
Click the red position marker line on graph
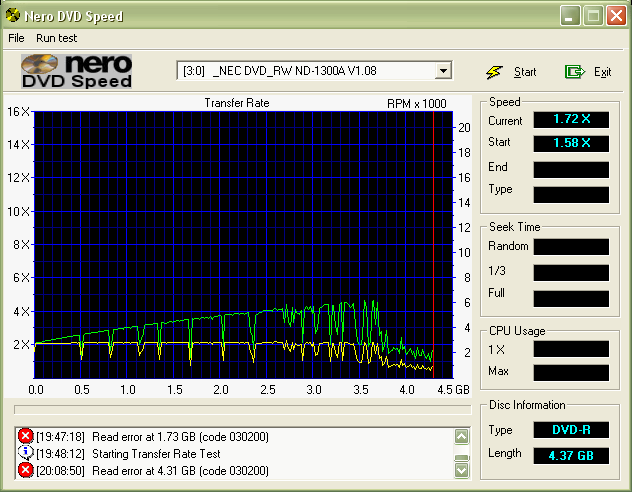[433, 245]
